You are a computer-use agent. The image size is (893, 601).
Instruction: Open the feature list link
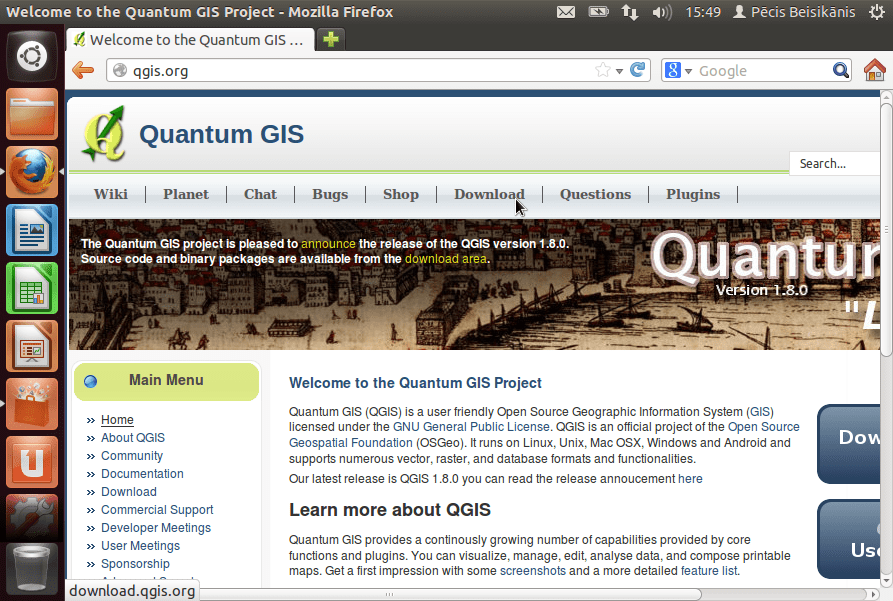click(x=709, y=571)
